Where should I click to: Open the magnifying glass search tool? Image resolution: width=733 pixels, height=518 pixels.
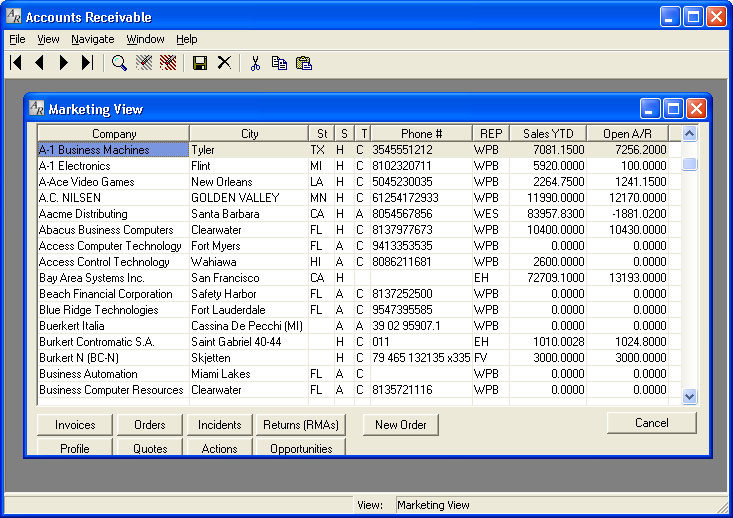[119, 63]
